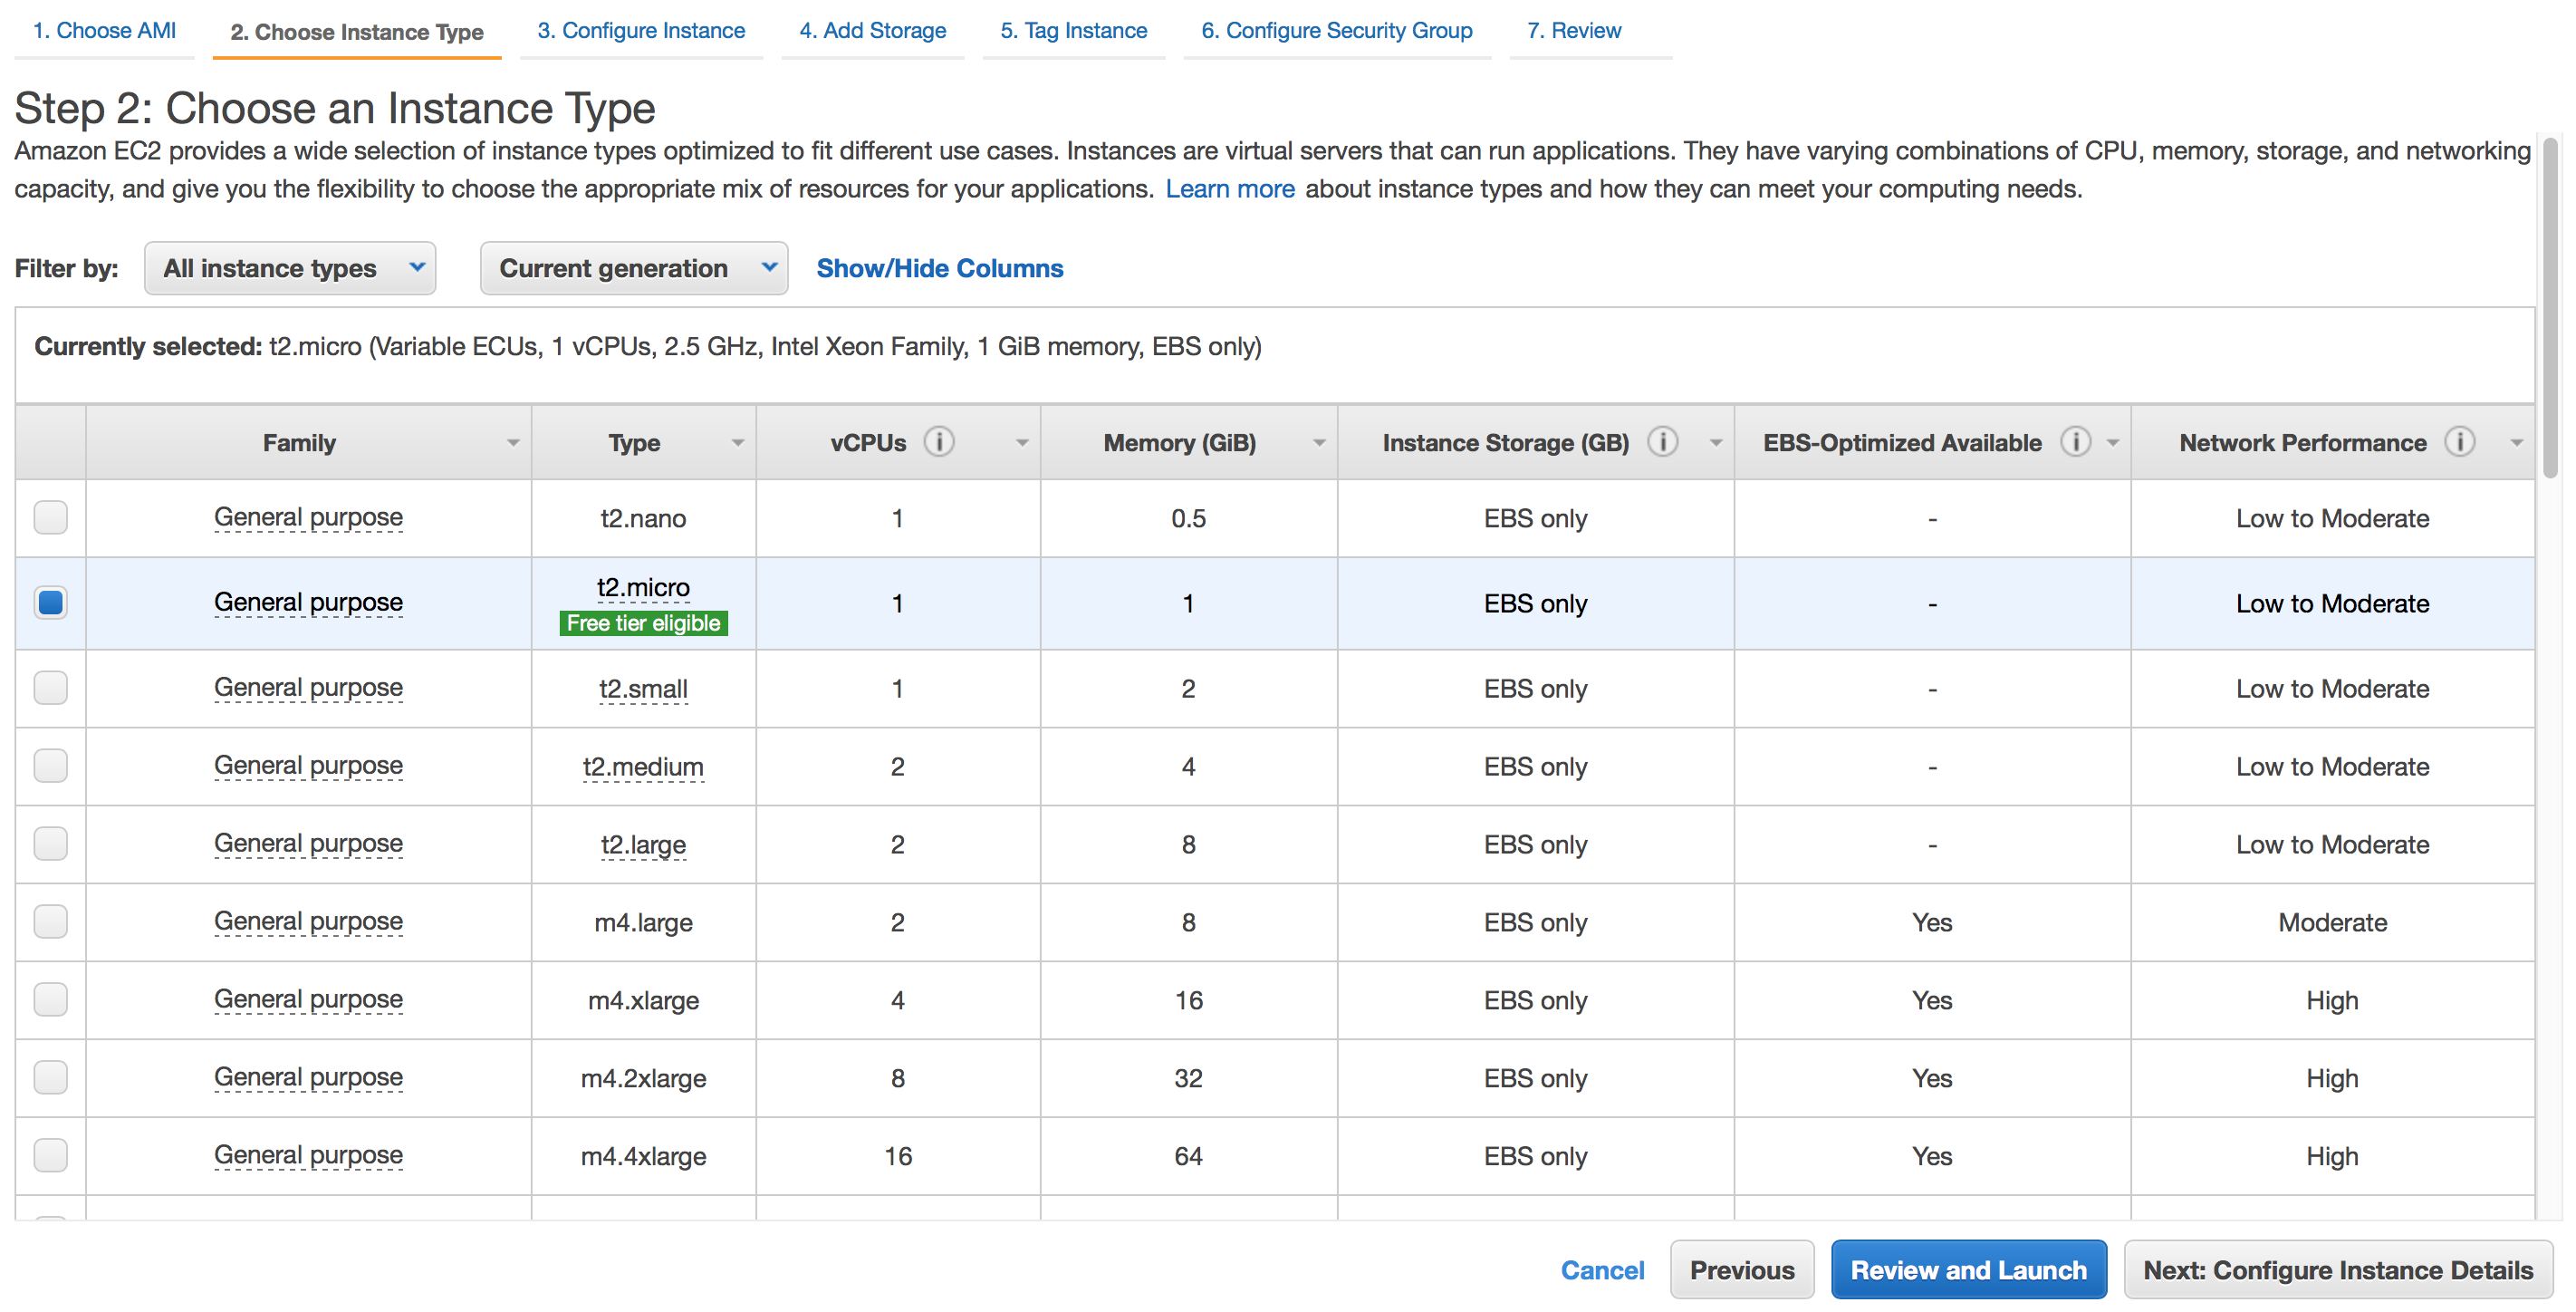The height and width of the screenshot is (1312, 2576).
Task: Click the Instance Storage info icon
Action: 1662,441
